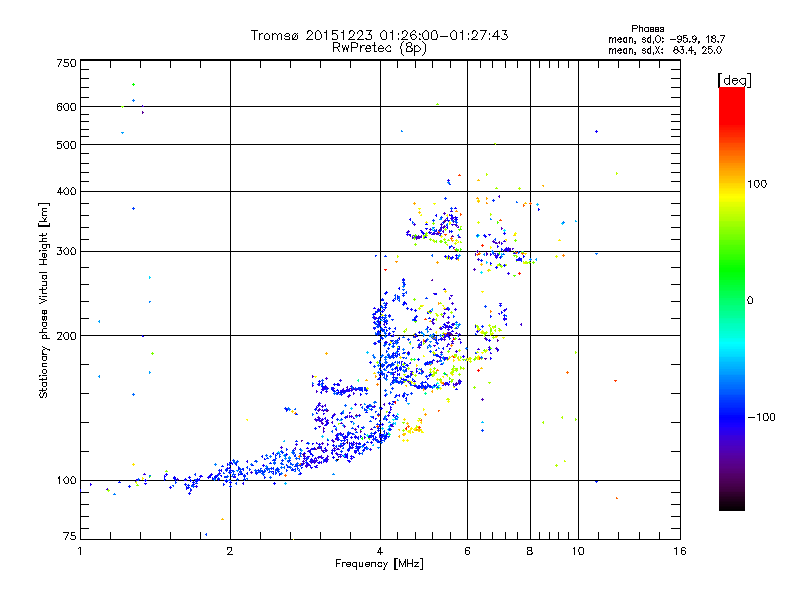Image resolution: width=800 pixels, height=600 pixels.
Task: Click the x-axis tick label '1'
Action: tap(80, 551)
